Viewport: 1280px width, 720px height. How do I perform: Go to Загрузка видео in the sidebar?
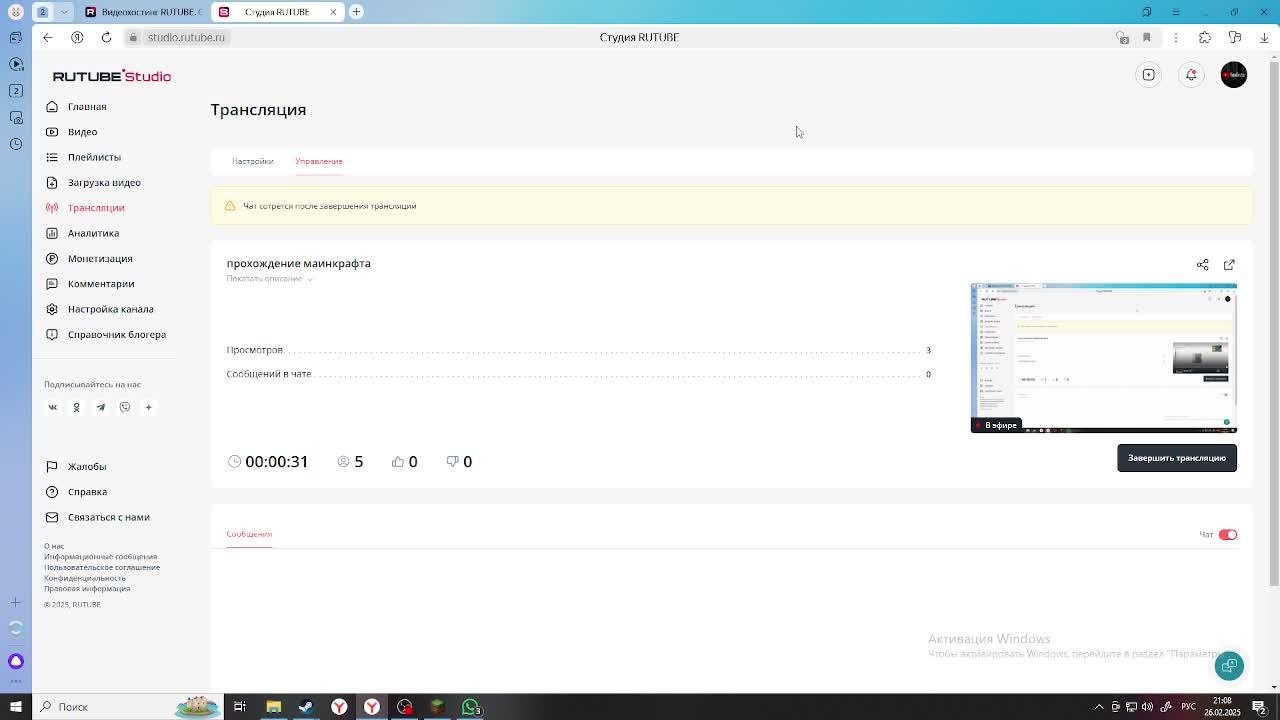104,183
